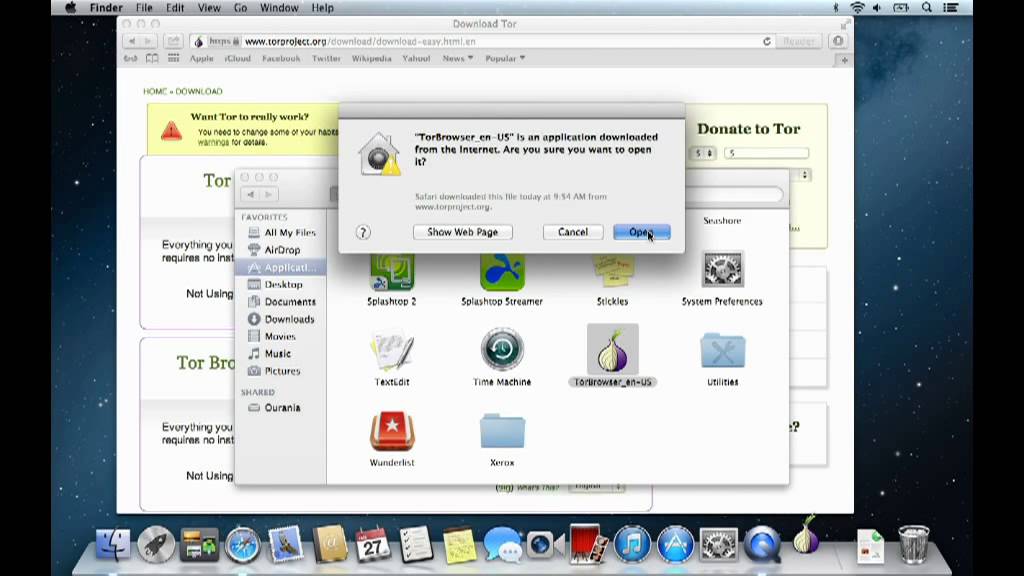Select the Splashtop 2 app icon

[x=392, y=272]
